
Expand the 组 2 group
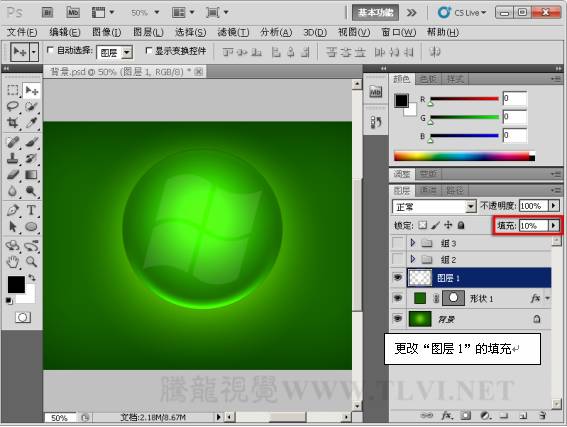click(x=413, y=259)
